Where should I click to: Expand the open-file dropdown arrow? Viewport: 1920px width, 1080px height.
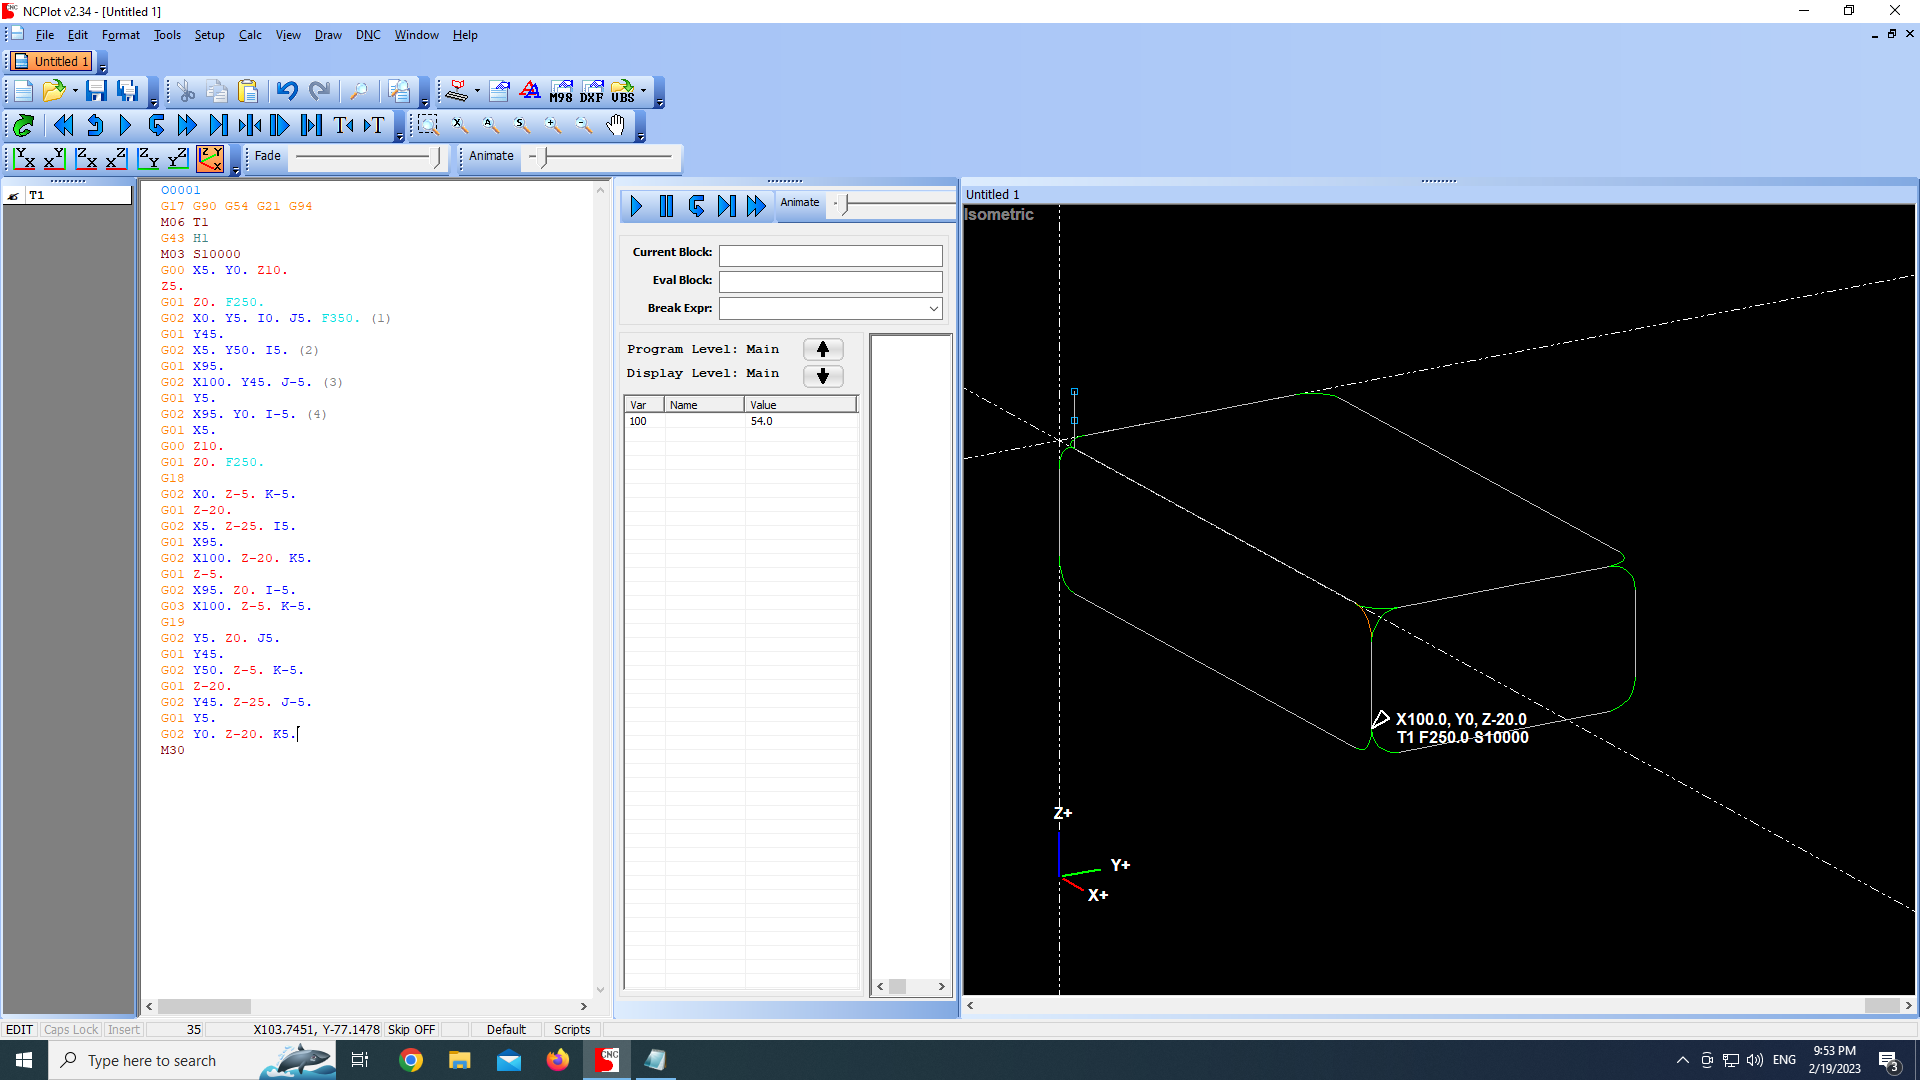coord(75,92)
